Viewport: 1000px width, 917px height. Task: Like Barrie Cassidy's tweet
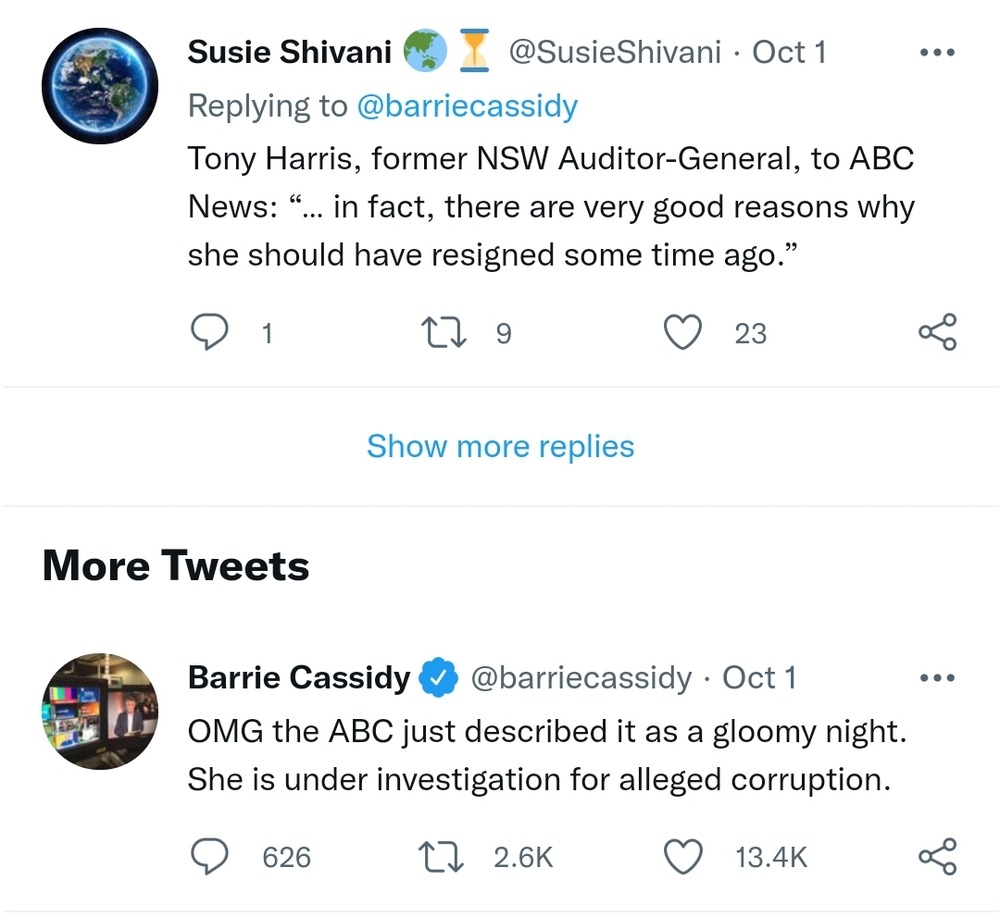[x=684, y=856]
